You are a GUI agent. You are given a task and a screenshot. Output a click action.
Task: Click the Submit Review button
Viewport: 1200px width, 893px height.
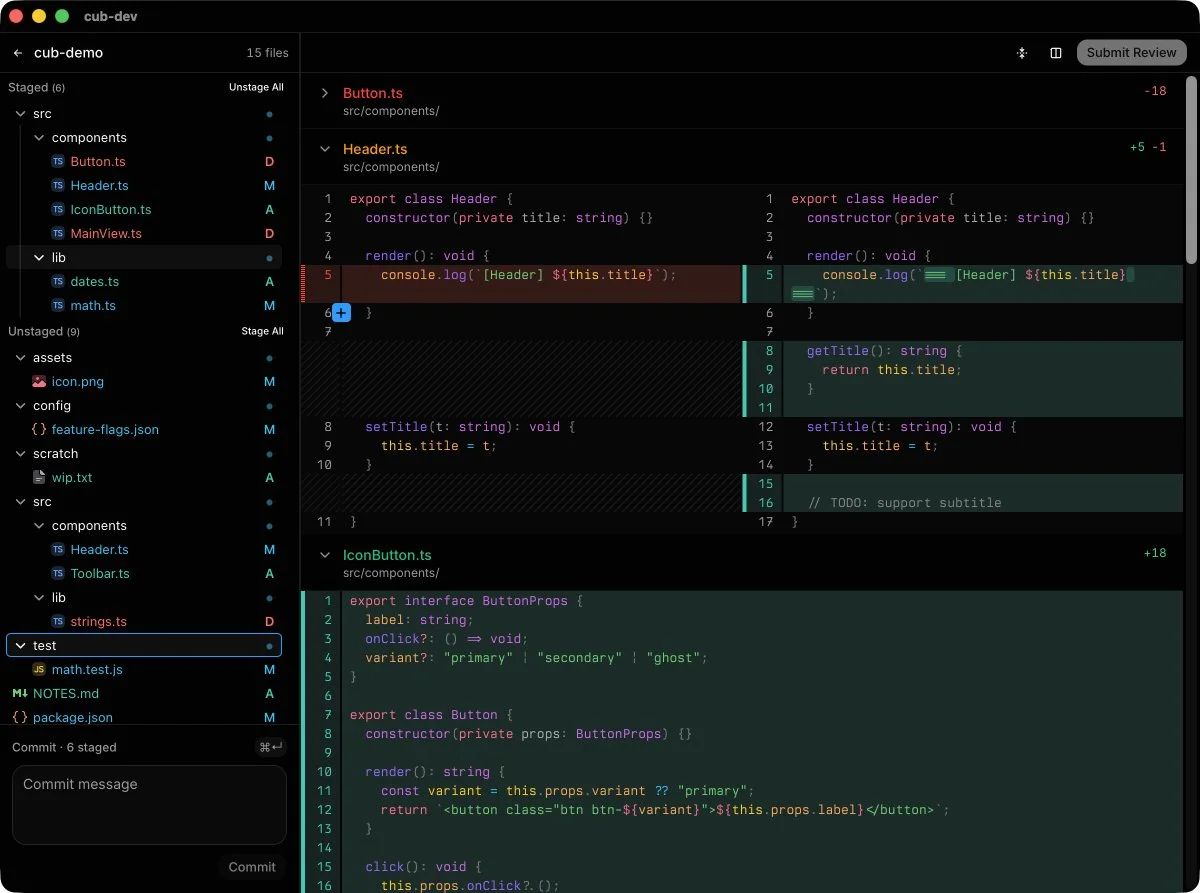click(1131, 53)
